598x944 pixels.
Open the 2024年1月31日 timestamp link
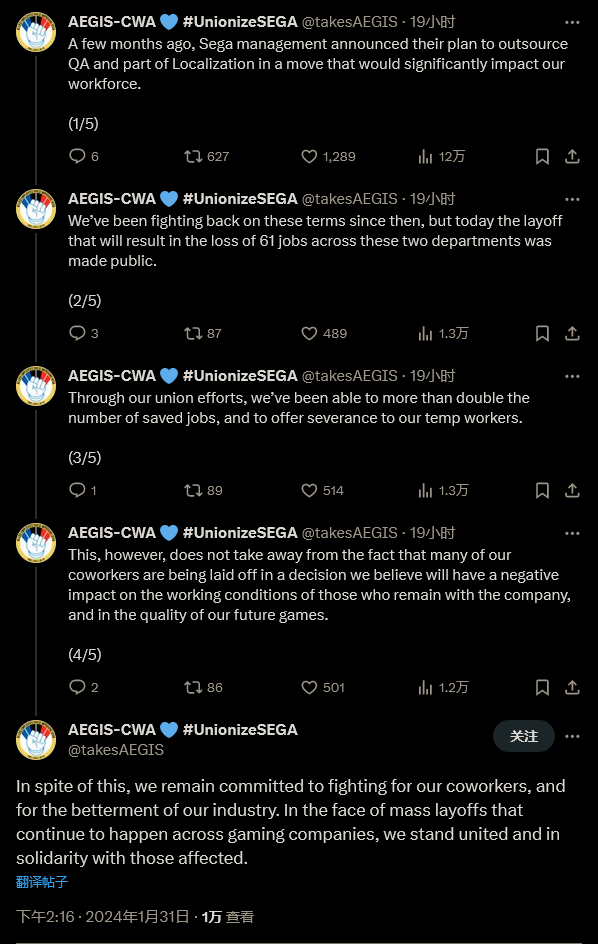click(x=137, y=917)
